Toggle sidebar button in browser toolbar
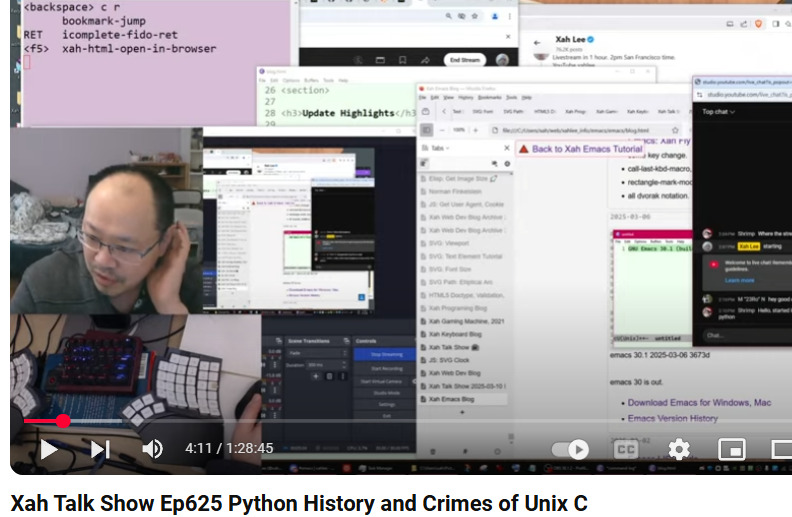 click(x=427, y=130)
